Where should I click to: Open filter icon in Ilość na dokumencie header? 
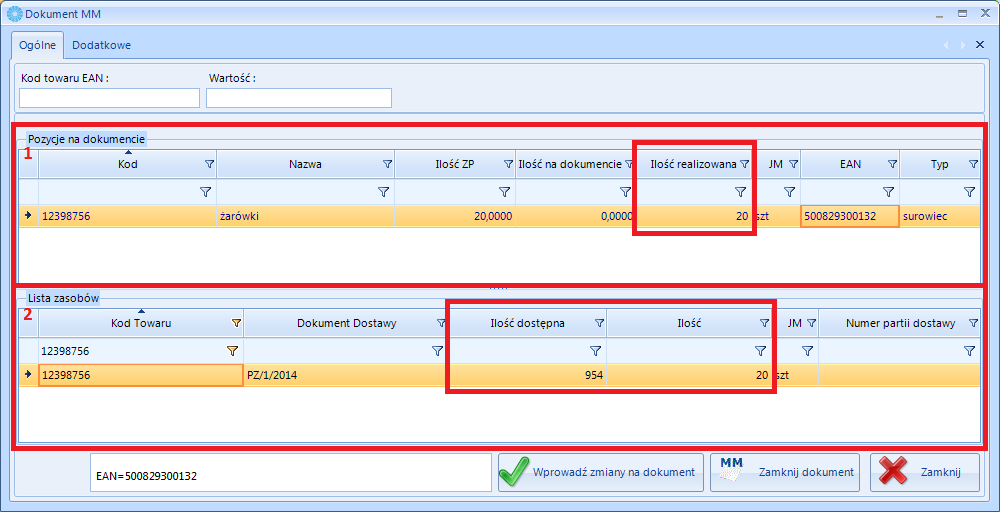click(629, 165)
